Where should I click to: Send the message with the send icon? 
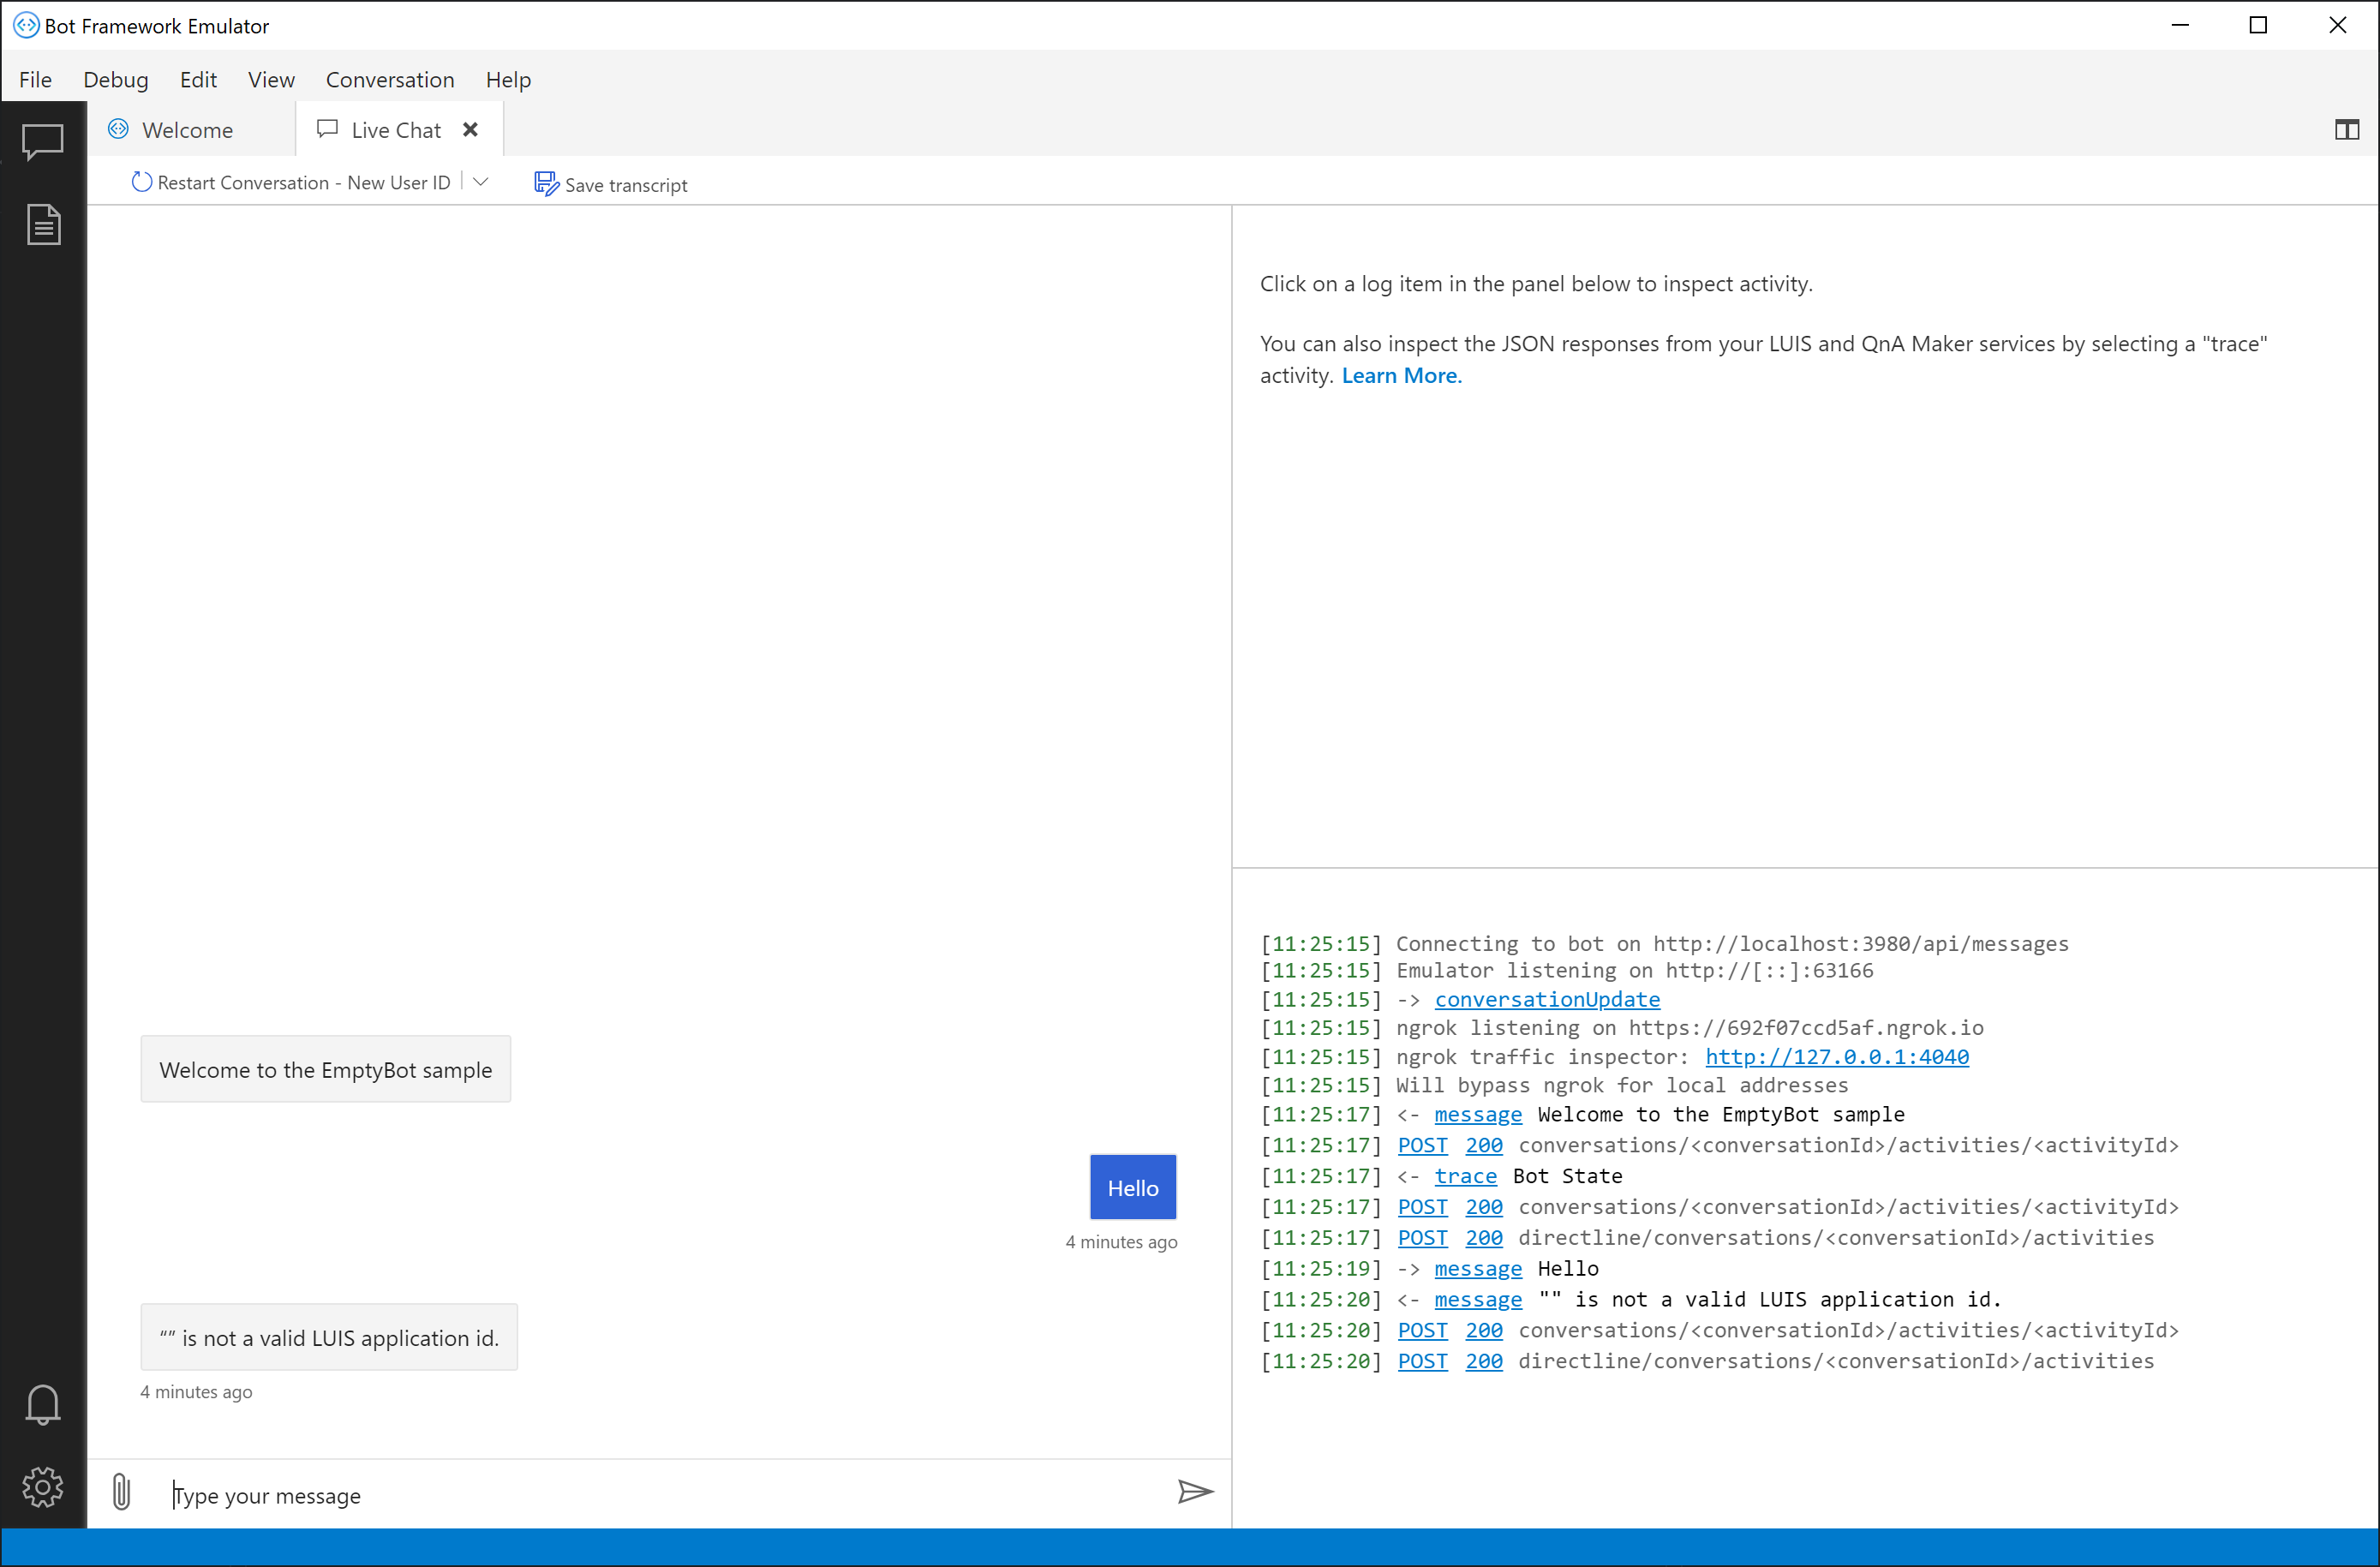(1196, 1493)
